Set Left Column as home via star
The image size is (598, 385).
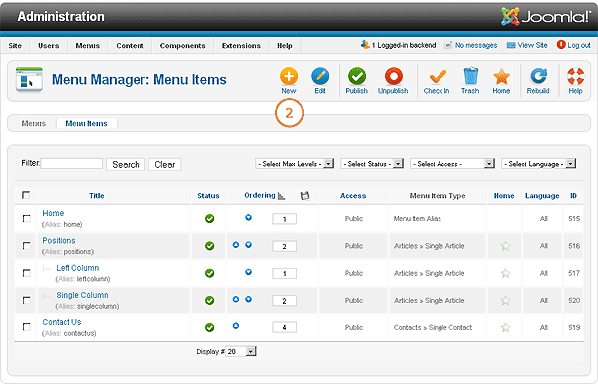tap(505, 273)
